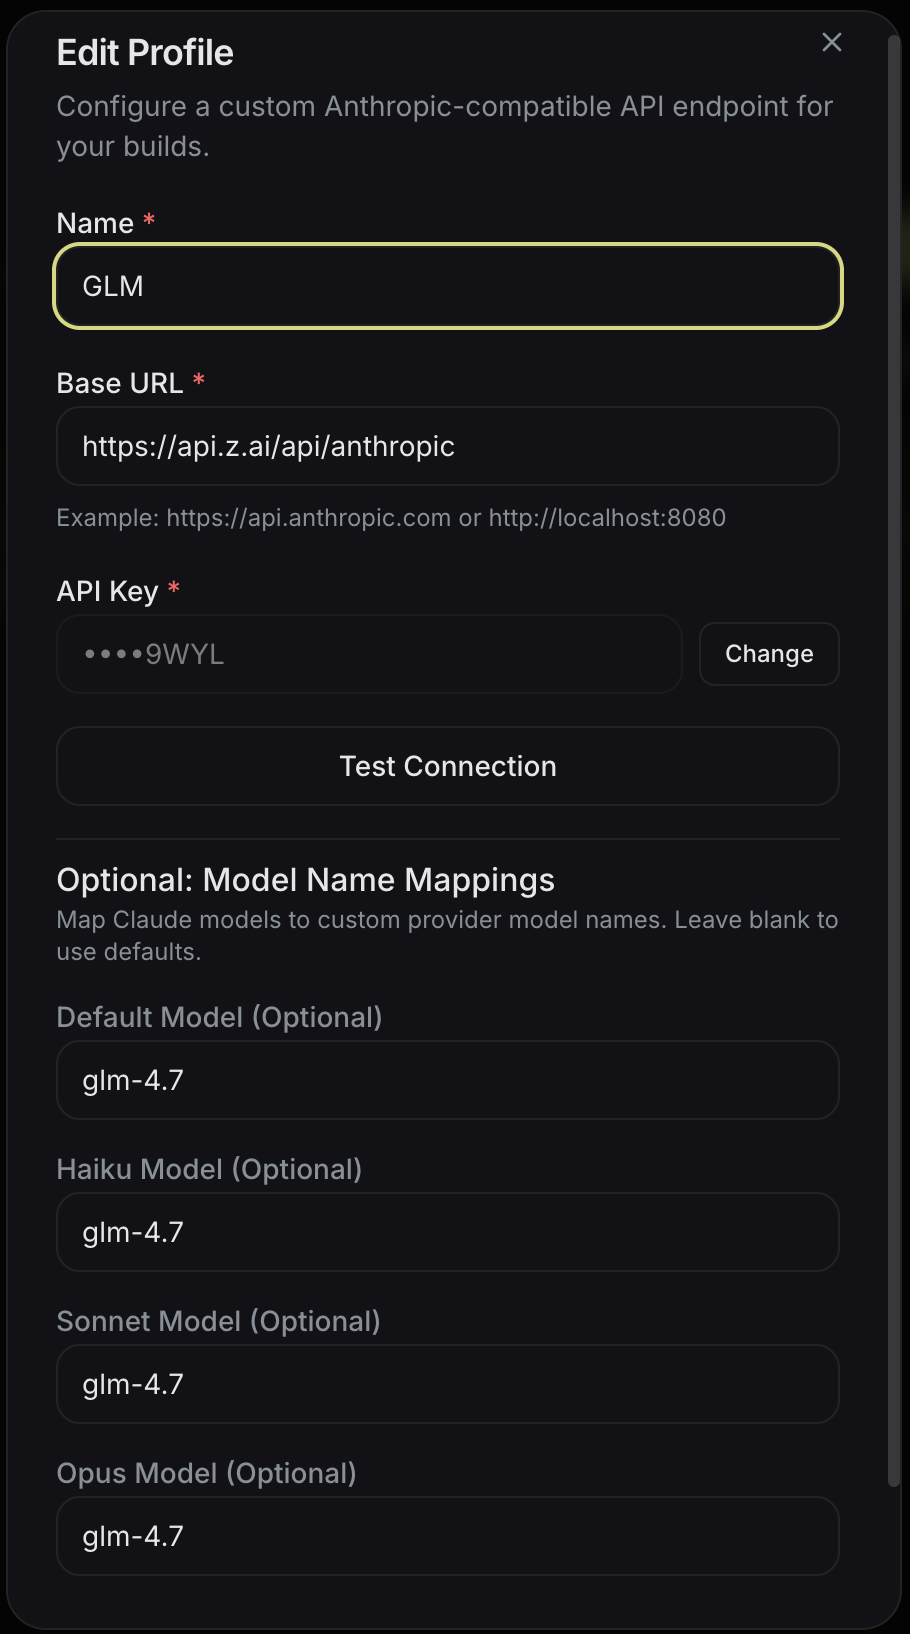The image size is (910, 1634).
Task: Select the Haiku Model input box
Action: [447, 1232]
